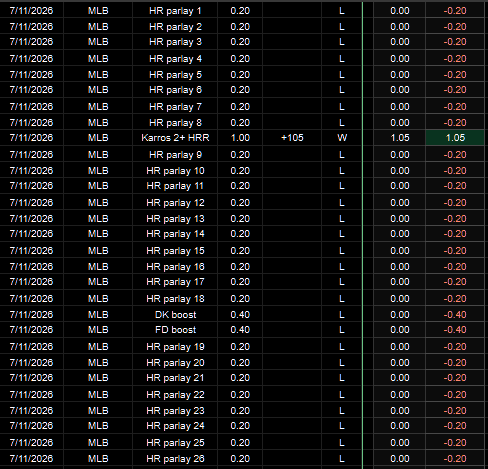This screenshot has width=488, height=469.
Task: Select the 'Karros 2+ HRR' cell
Action: (175, 138)
